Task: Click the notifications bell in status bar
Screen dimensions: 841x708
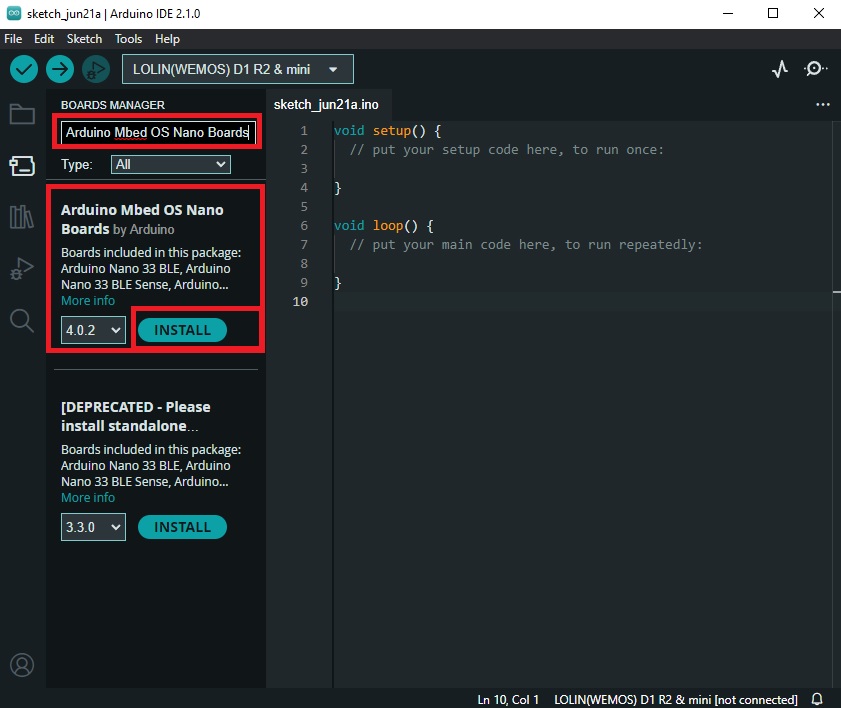Action: tap(817, 699)
